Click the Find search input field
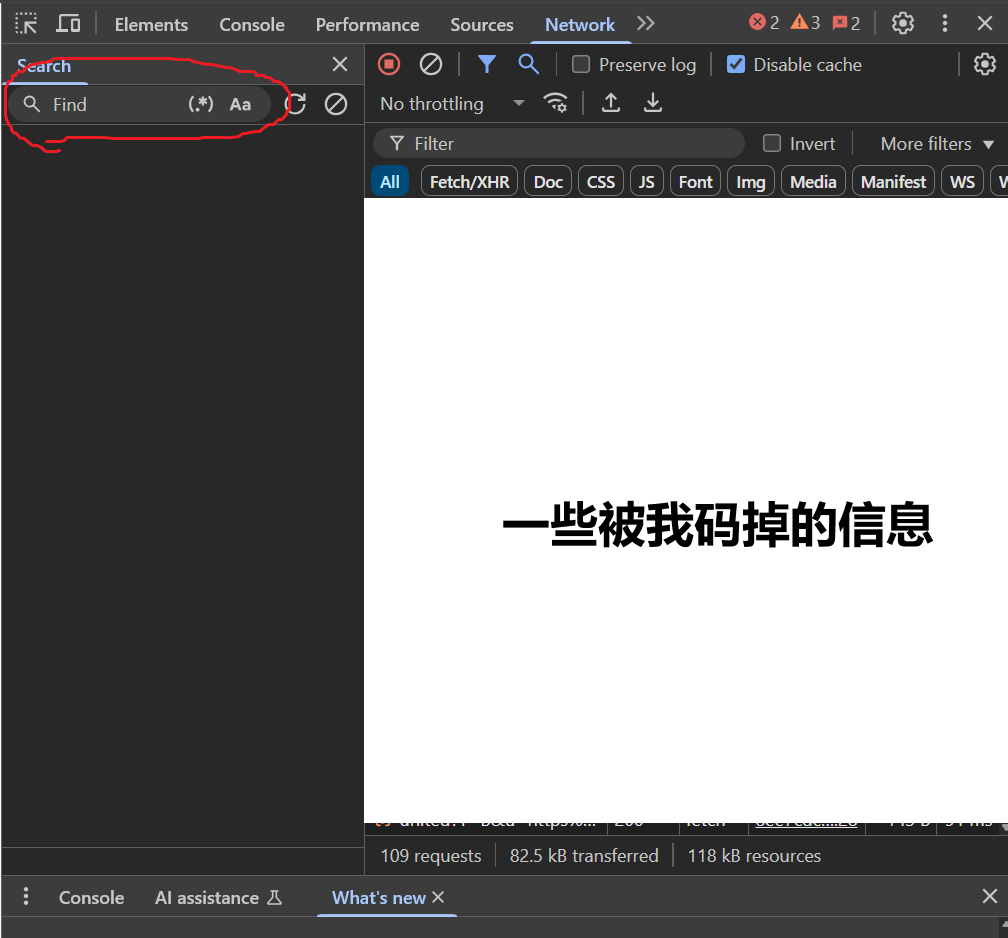The image size is (1008, 938). pyautogui.click(x=115, y=104)
